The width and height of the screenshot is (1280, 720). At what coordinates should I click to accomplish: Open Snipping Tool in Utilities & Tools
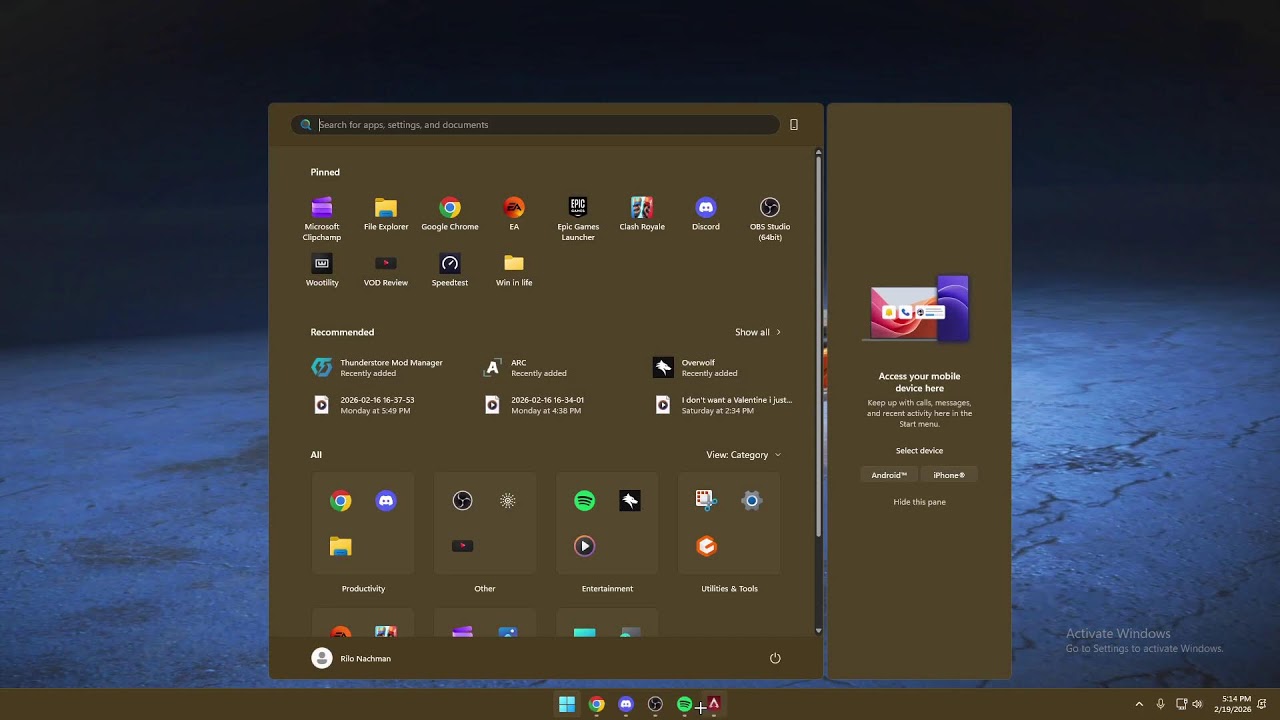pos(706,501)
